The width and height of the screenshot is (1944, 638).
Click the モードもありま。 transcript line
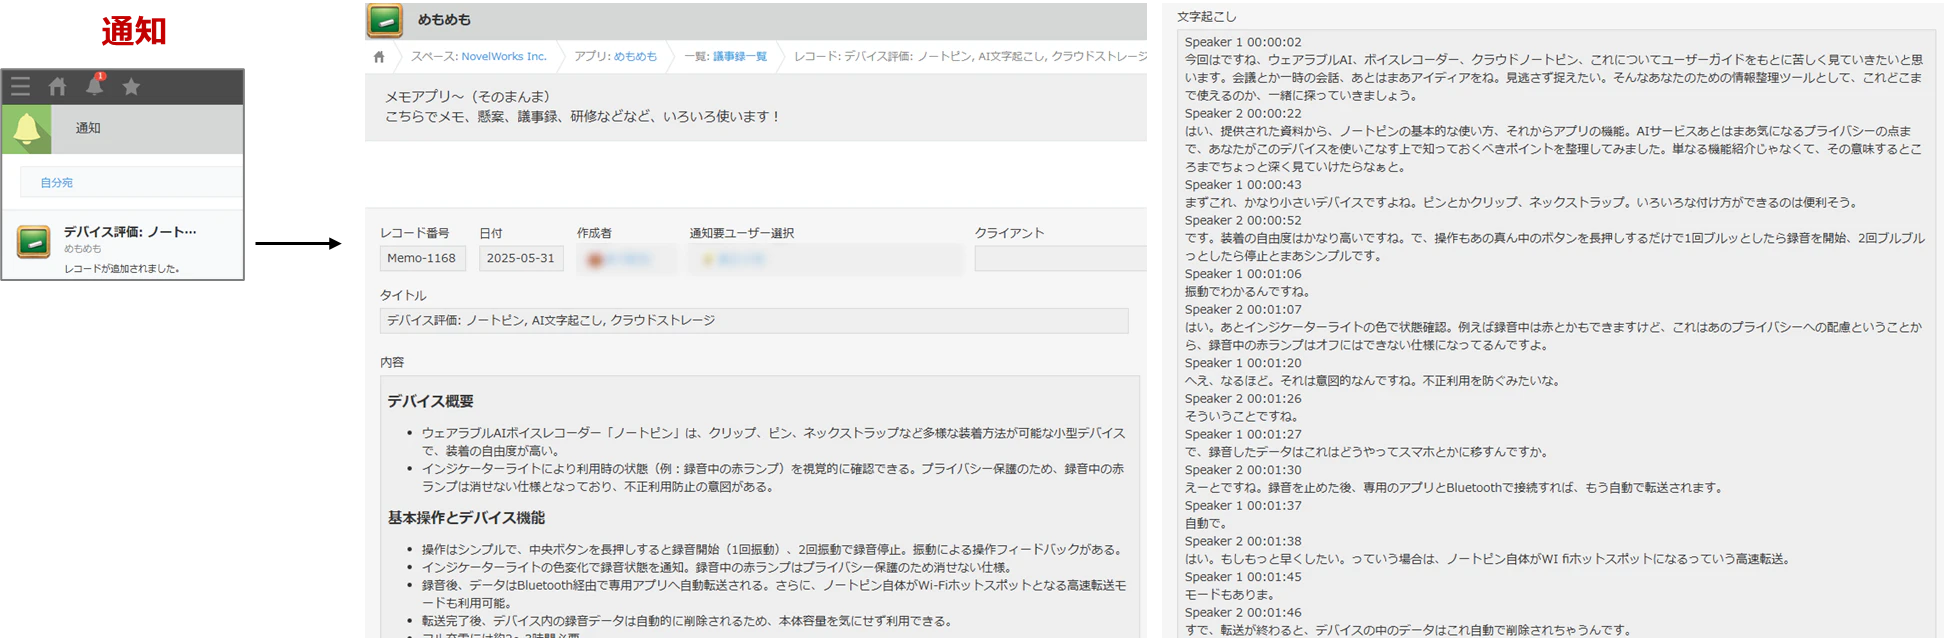[1229, 595]
